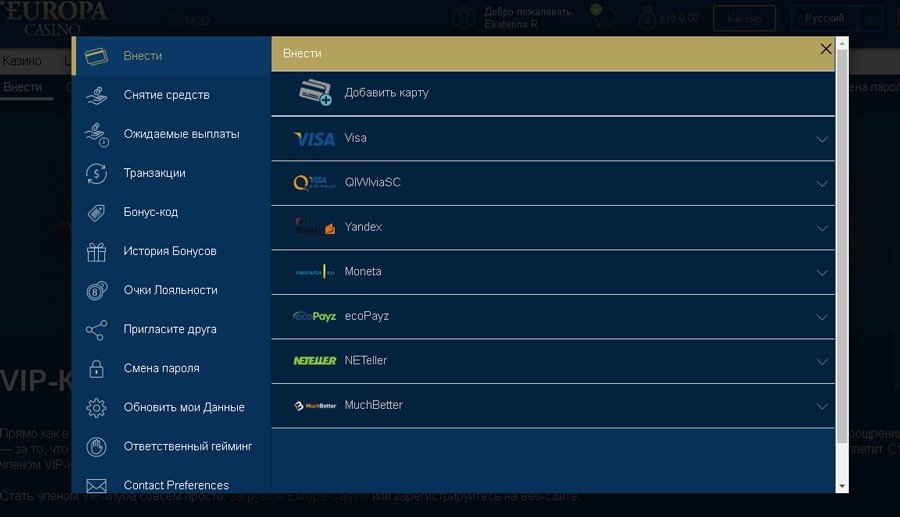Screen dimensions: 900x517
Task: Click the envelope icon for Contact Preferences
Action: click(96, 485)
